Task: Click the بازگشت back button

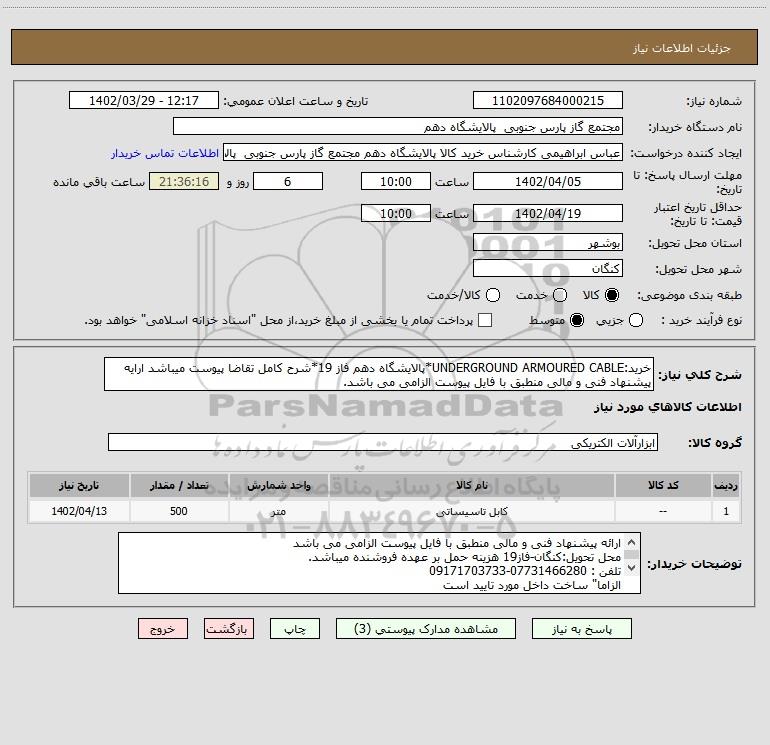Action: pyautogui.click(x=229, y=629)
